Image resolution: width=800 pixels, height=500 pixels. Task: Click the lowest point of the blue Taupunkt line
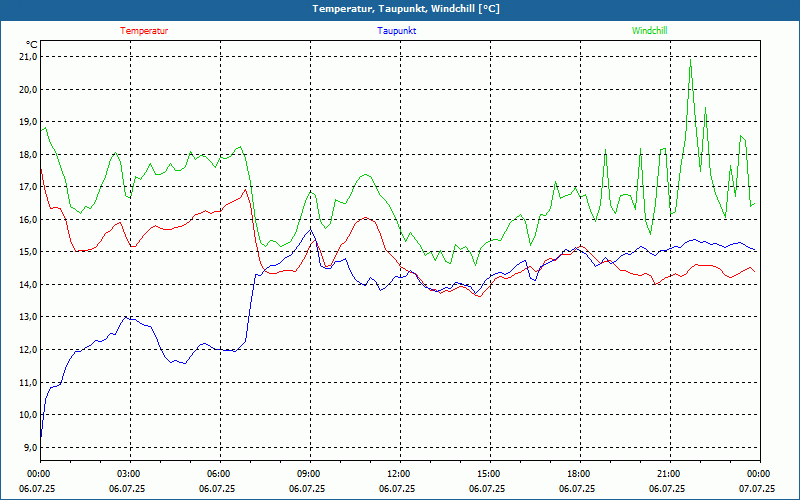point(41,436)
